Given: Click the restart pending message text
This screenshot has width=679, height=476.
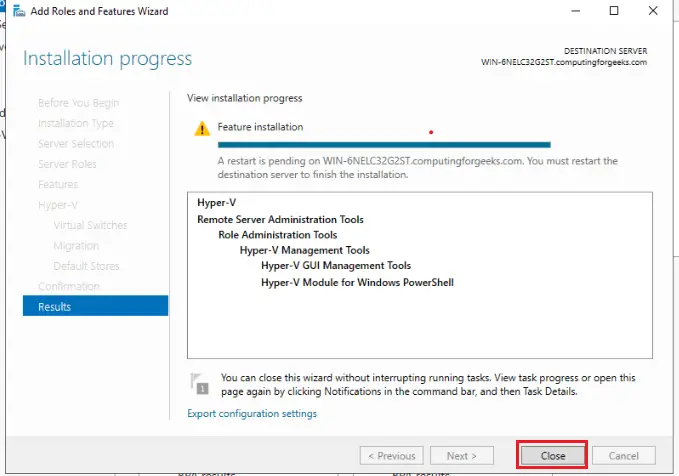Looking at the screenshot, I should 417,168.
